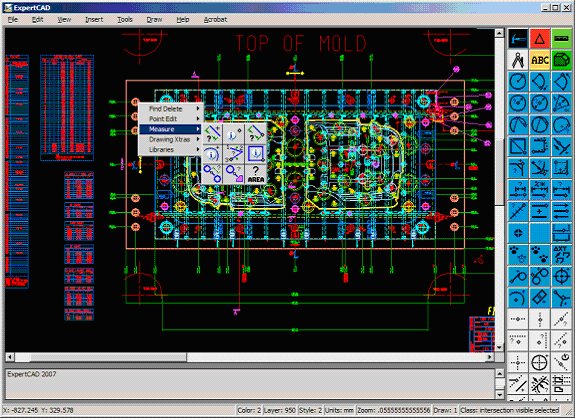Screen dimensions: 575x420
Task: Click the TOP OF MOLD title text
Action: 300,44
